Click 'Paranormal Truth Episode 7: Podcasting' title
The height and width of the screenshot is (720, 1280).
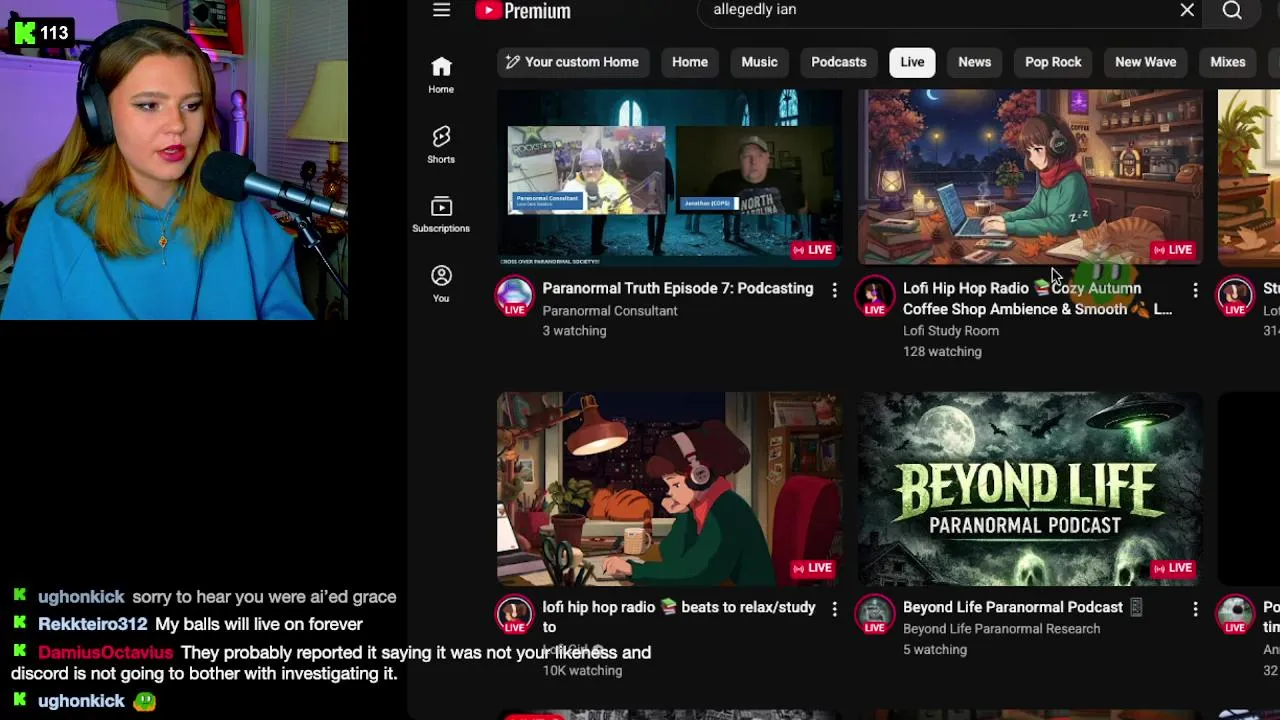pyautogui.click(x=678, y=288)
